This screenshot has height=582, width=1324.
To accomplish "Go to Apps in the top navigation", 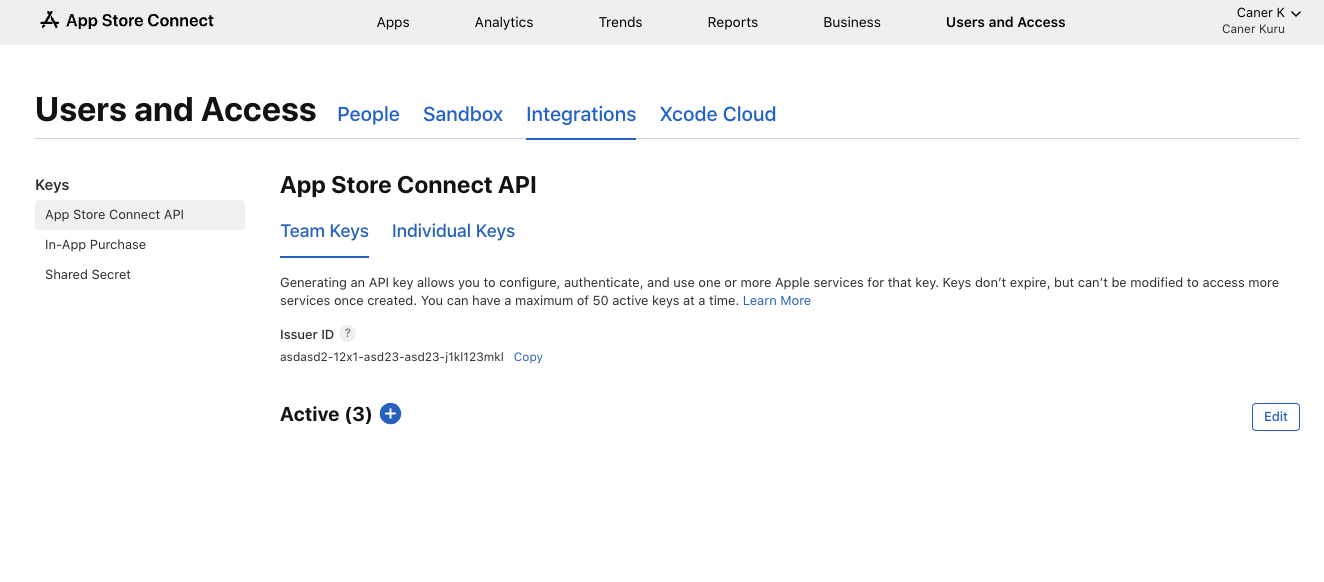I will click(393, 22).
